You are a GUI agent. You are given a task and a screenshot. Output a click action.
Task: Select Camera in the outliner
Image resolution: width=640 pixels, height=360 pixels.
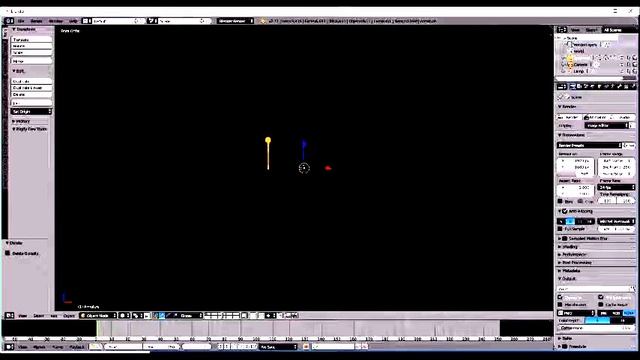pyautogui.click(x=580, y=64)
